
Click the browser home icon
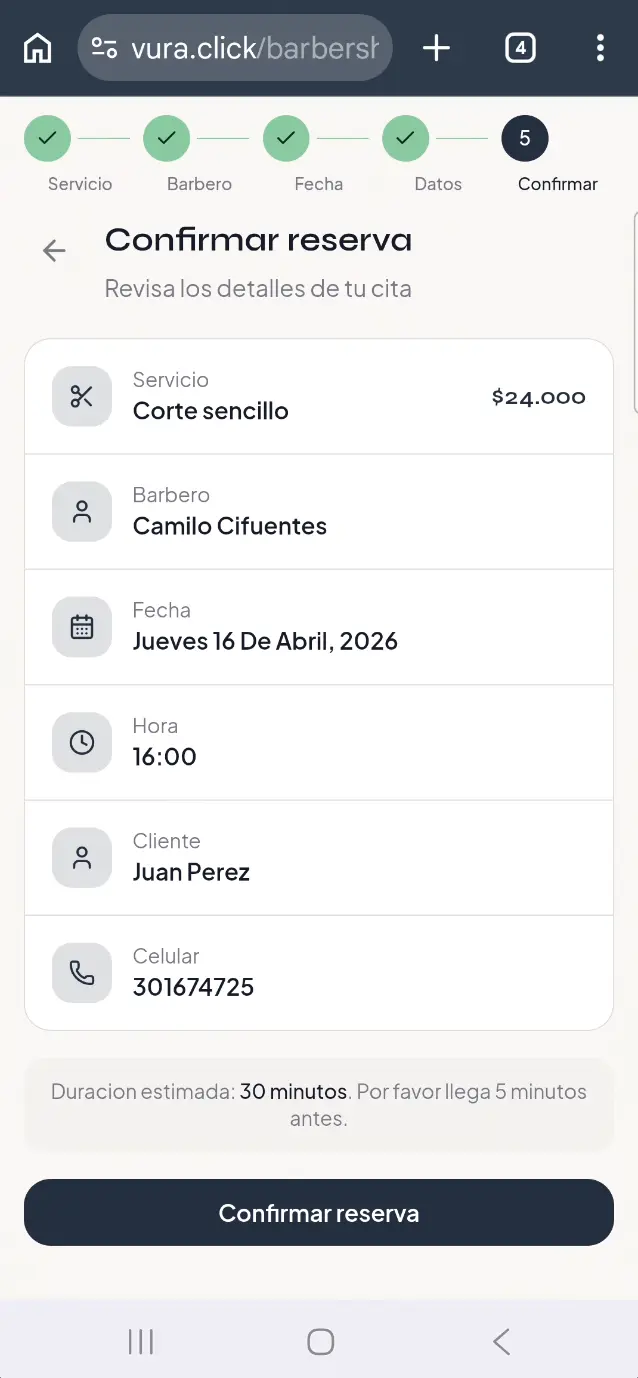tap(37, 47)
